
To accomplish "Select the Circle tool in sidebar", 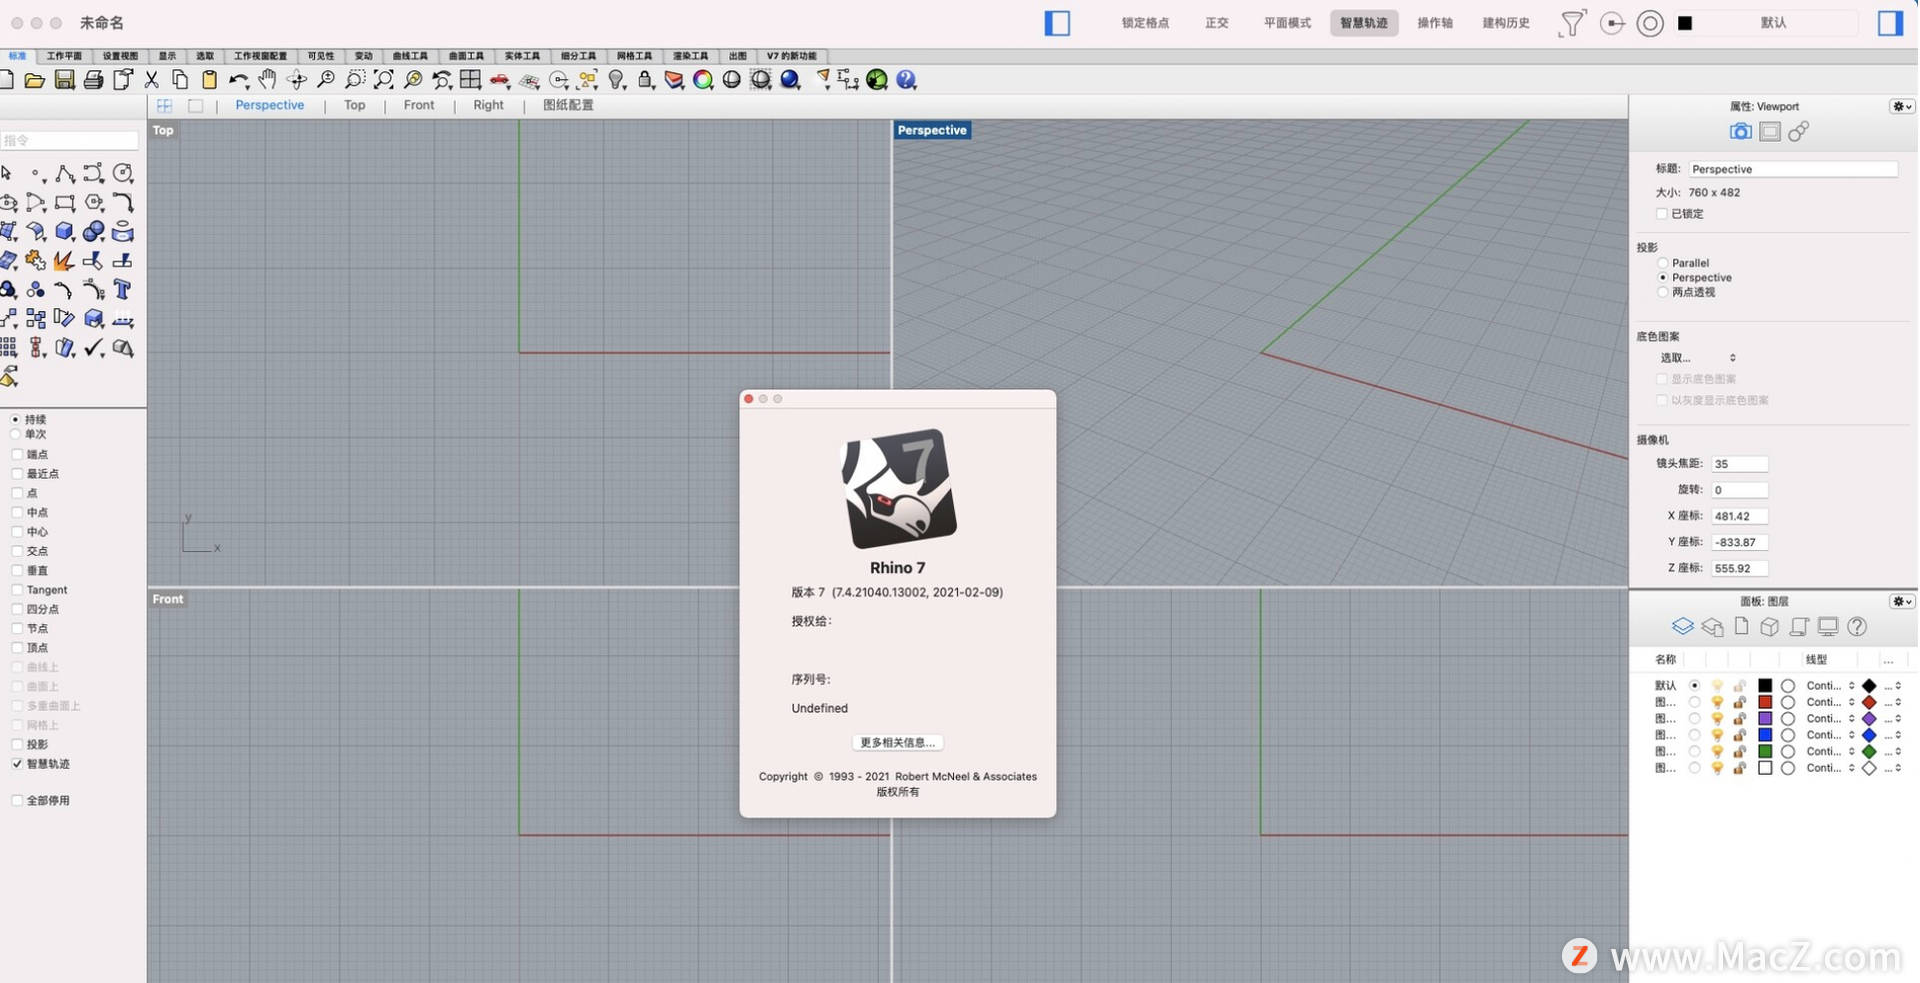I will click(x=123, y=173).
